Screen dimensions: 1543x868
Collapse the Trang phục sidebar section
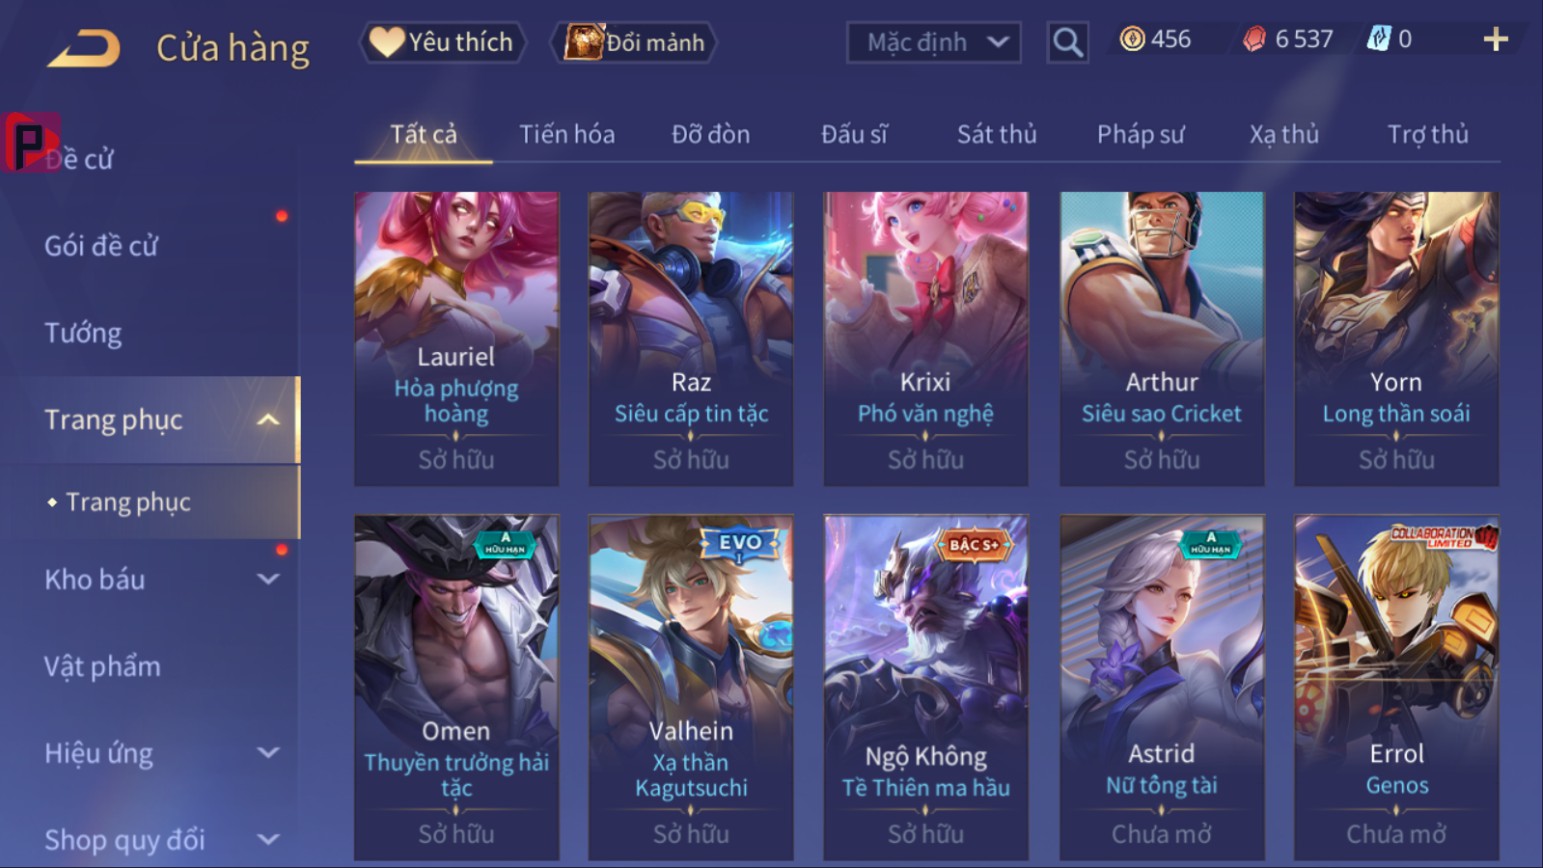268,420
